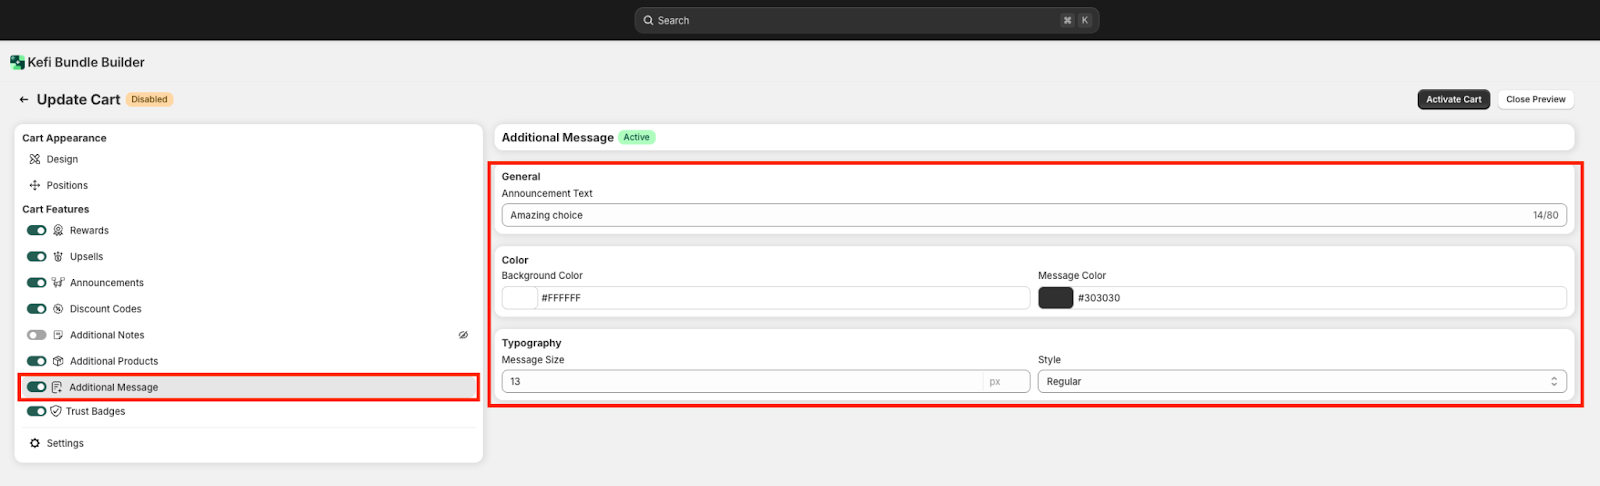The height and width of the screenshot is (486, 1600).
Task: Click the Positions move icon
Action: tap(35, 185)
